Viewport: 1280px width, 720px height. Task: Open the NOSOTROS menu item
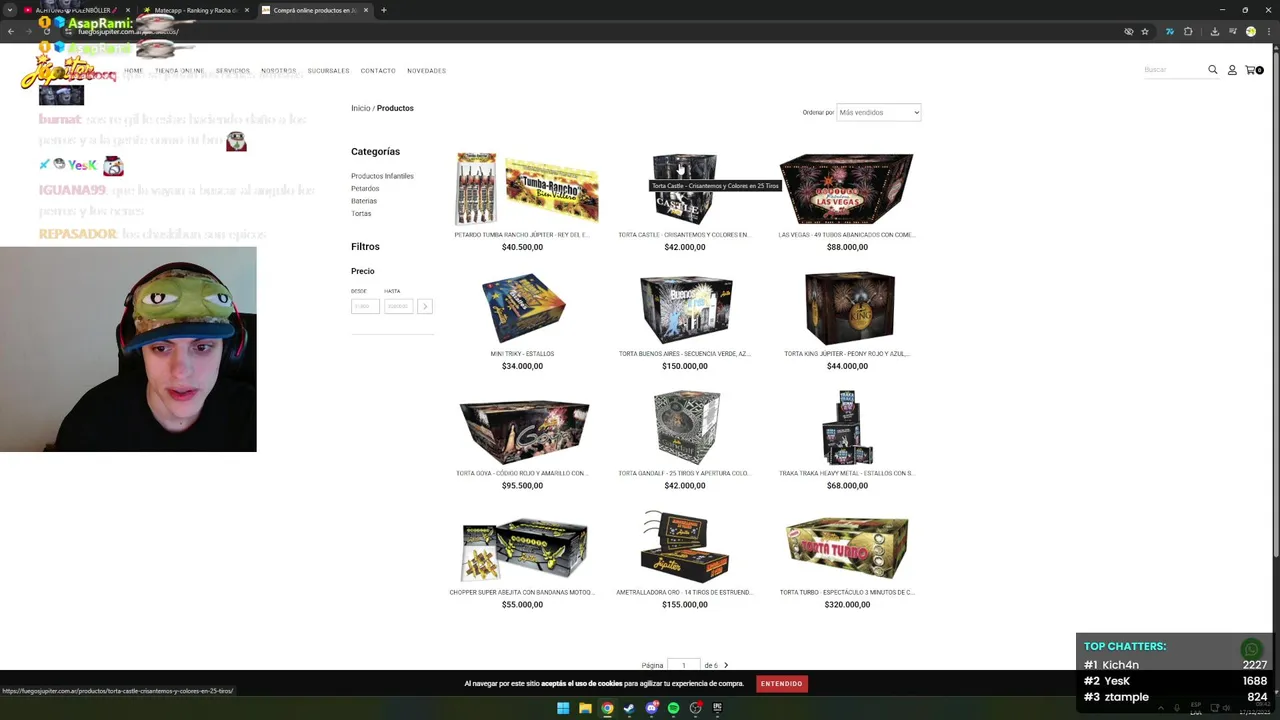(x=279, y=71)
